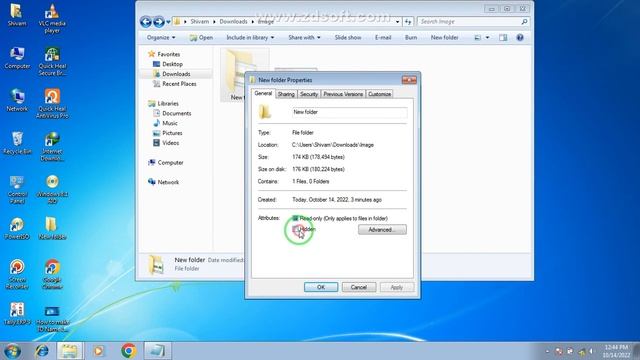
Task: Open the Customize tab
Action: pos(379,94)
